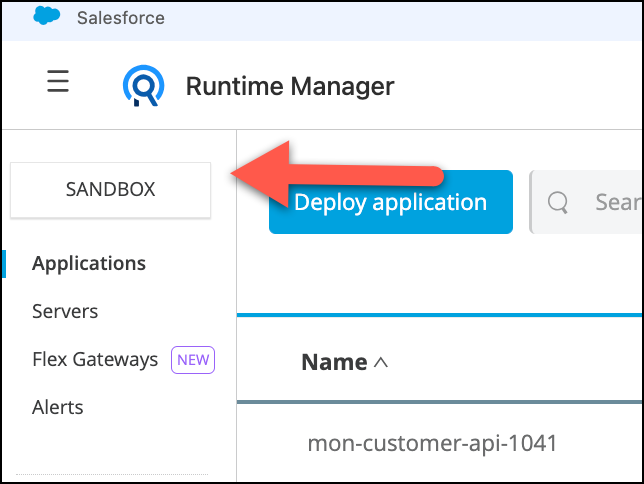Click the blue active marker beside Applications
Screen dimensions: 644x484
4,264
